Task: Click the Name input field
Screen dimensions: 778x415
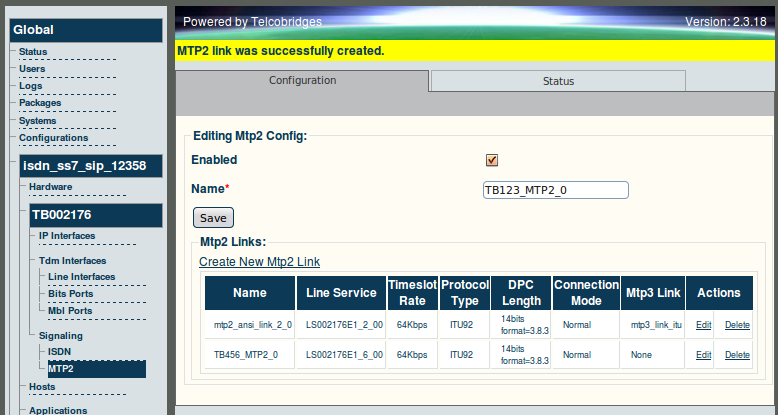Action: pos(556,190)
